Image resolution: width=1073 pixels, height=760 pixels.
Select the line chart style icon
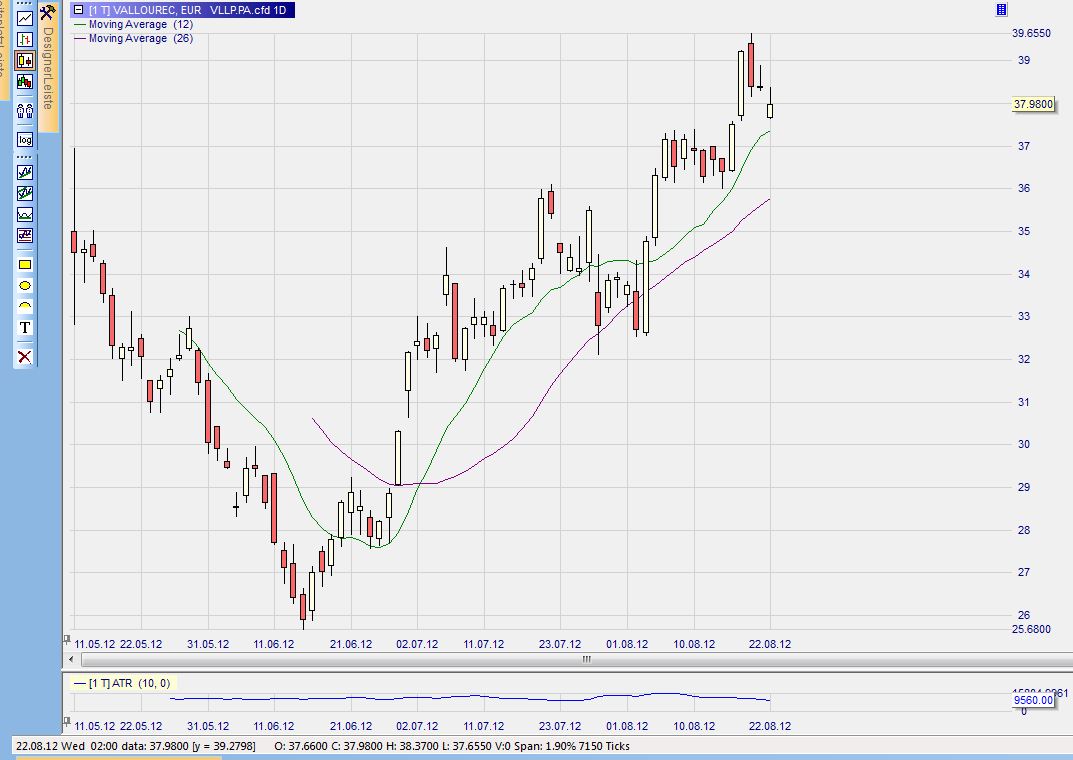[x=25, y=18]
